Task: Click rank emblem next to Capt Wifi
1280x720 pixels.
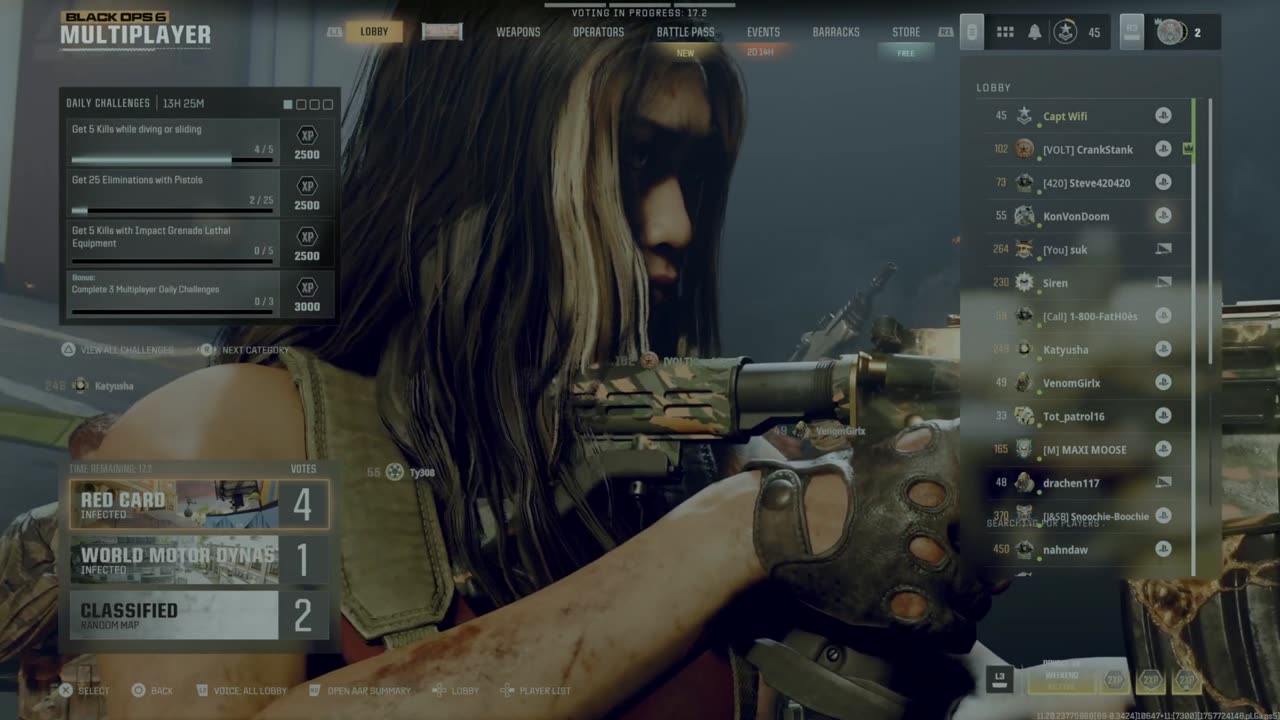Action: pyautogui.click(x=1024, y=116)
